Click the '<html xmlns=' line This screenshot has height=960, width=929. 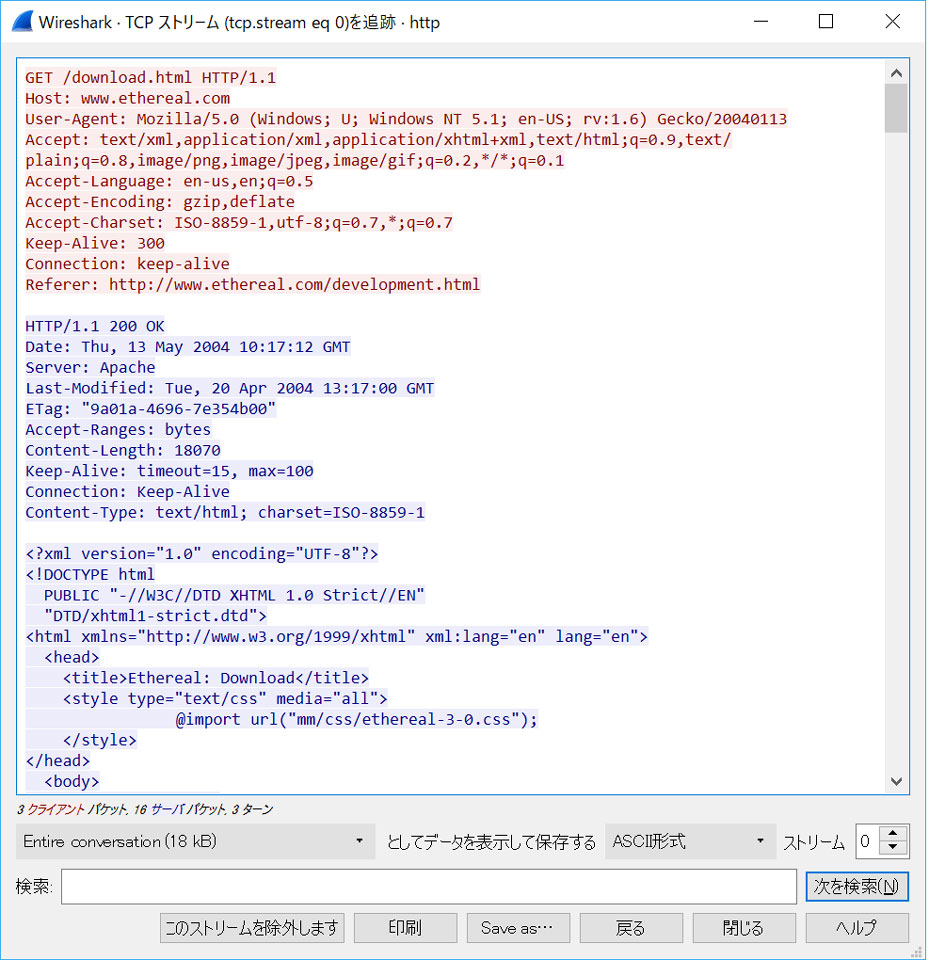[x=336, y=637]
